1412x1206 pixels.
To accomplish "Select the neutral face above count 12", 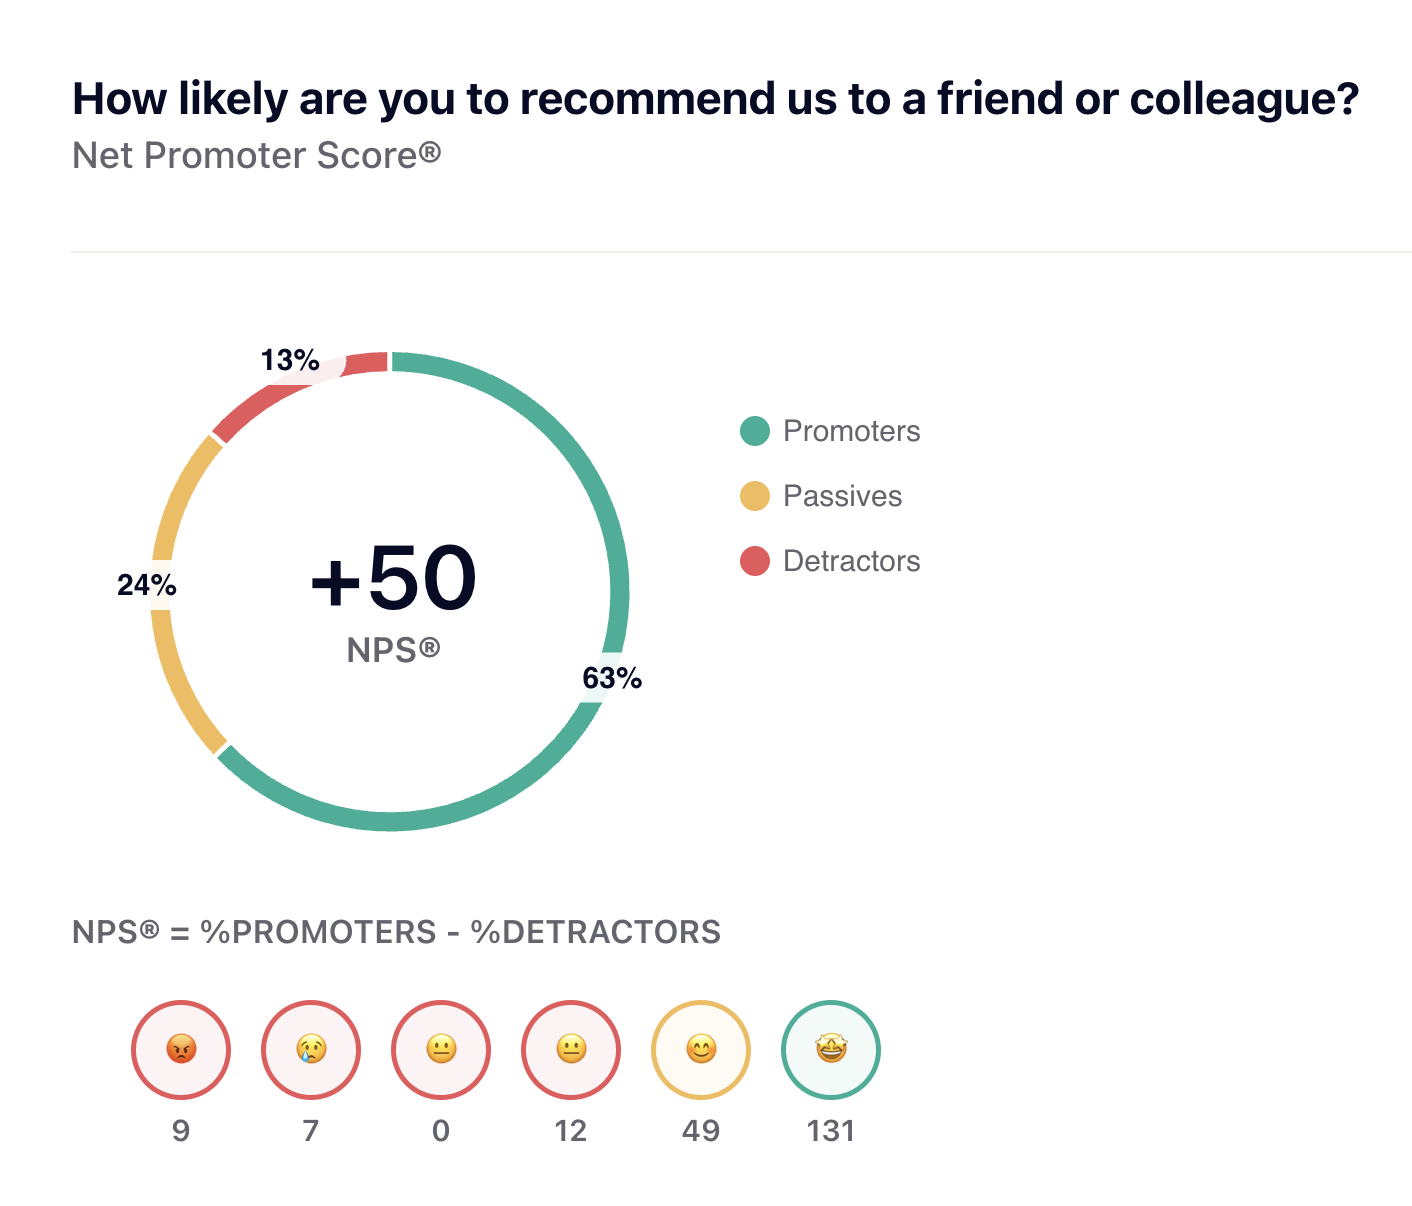I will click(x=571, y=1050).
